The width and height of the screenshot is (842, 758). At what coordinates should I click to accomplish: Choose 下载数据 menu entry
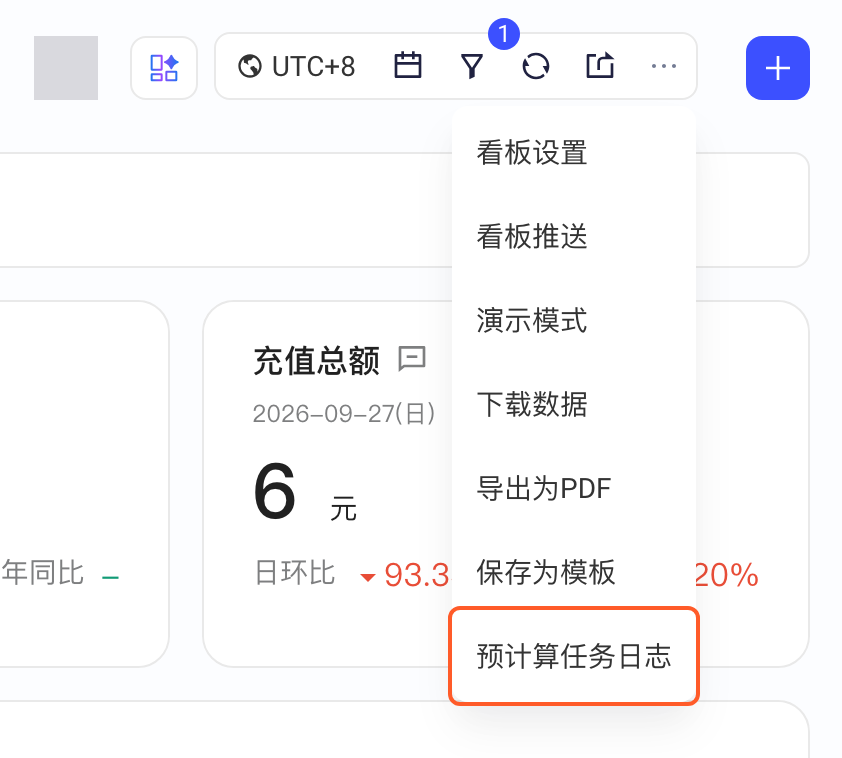574,404
